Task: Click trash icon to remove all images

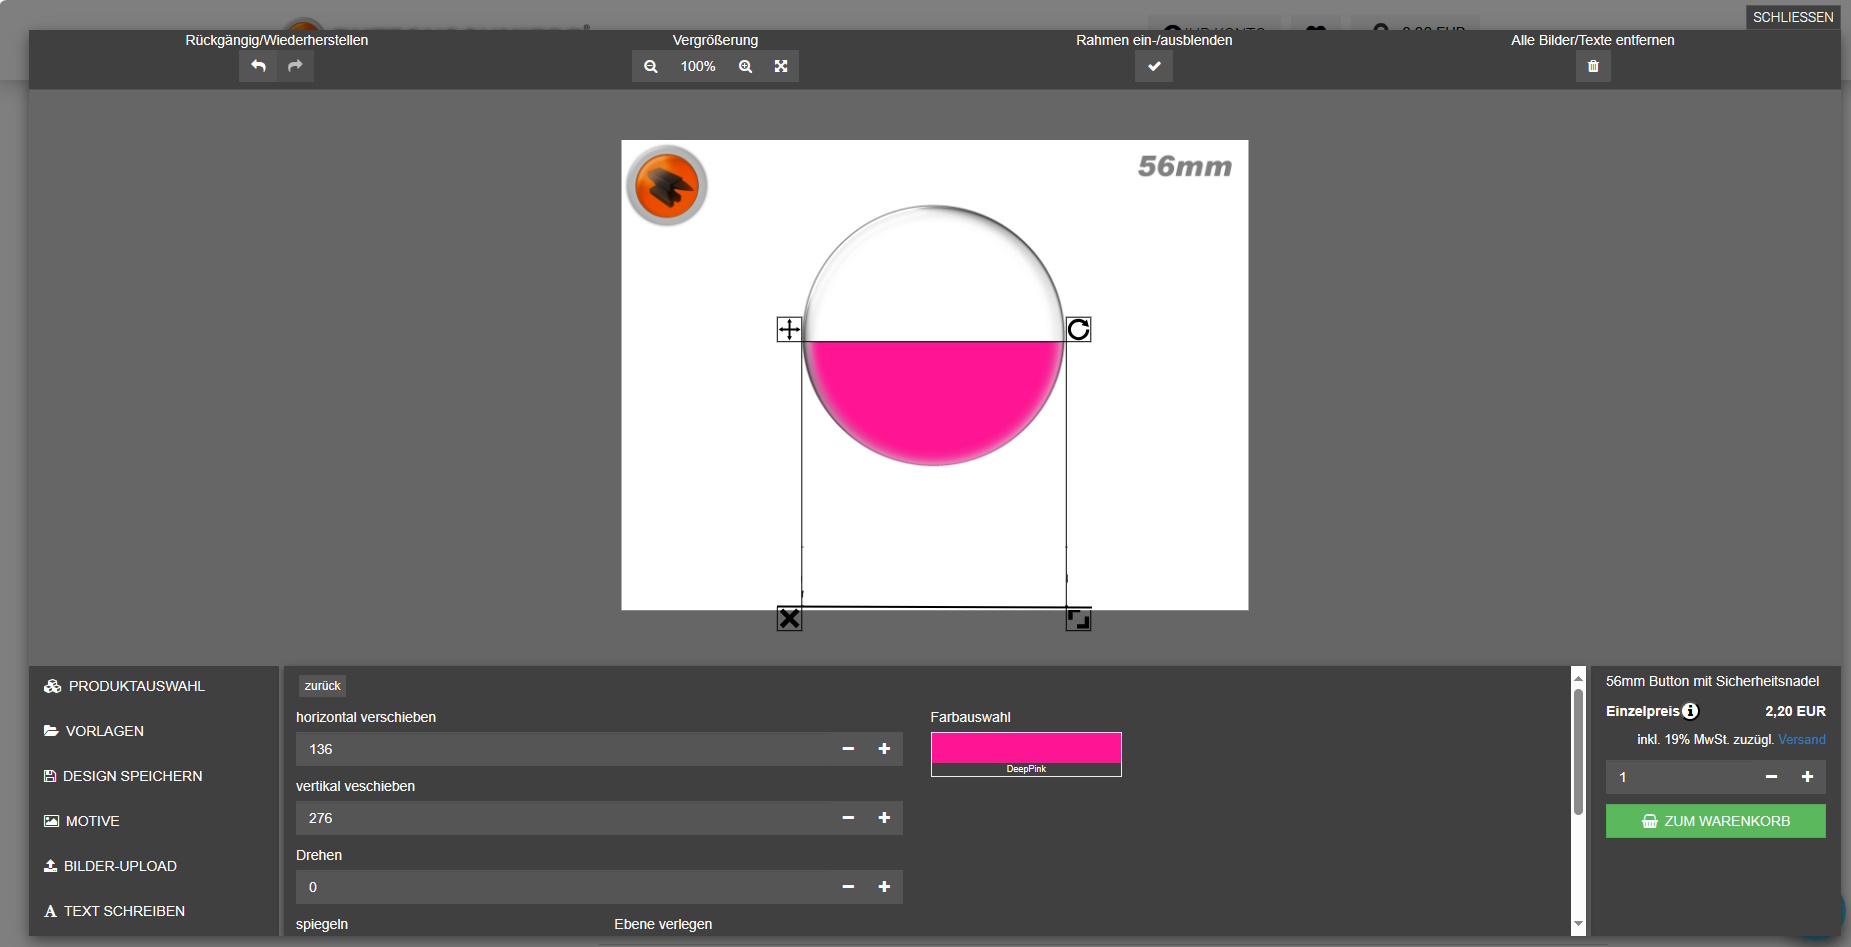Action: pyautogui.click(x=1593, y=66)
